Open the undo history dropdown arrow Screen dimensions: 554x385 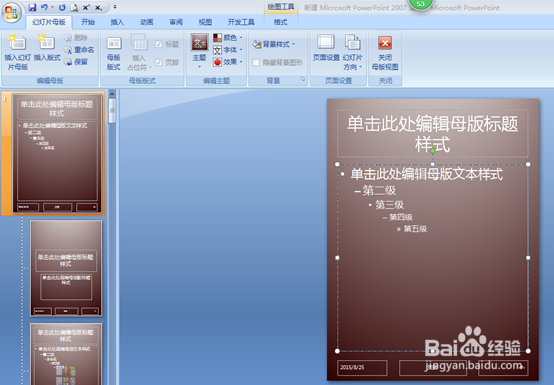52,7
